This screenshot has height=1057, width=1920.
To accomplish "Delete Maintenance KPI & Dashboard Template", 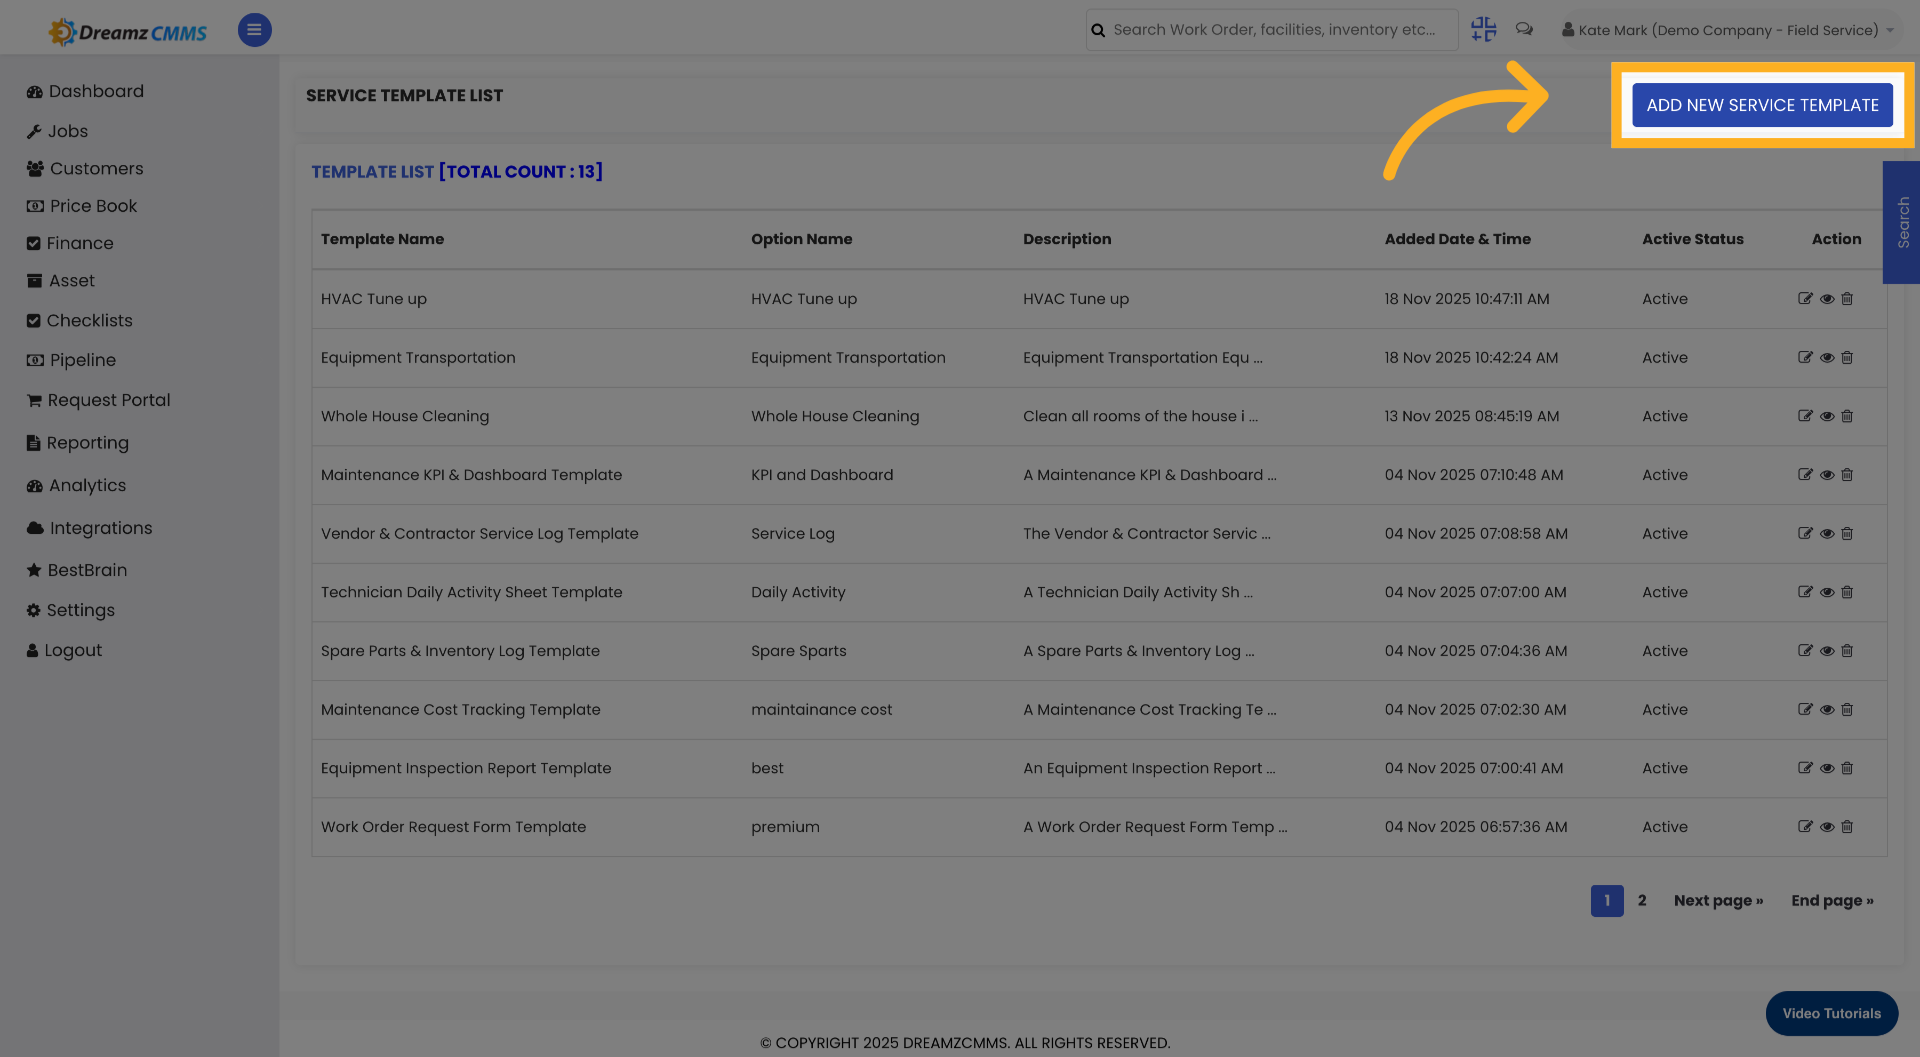I will (1847, 475).
